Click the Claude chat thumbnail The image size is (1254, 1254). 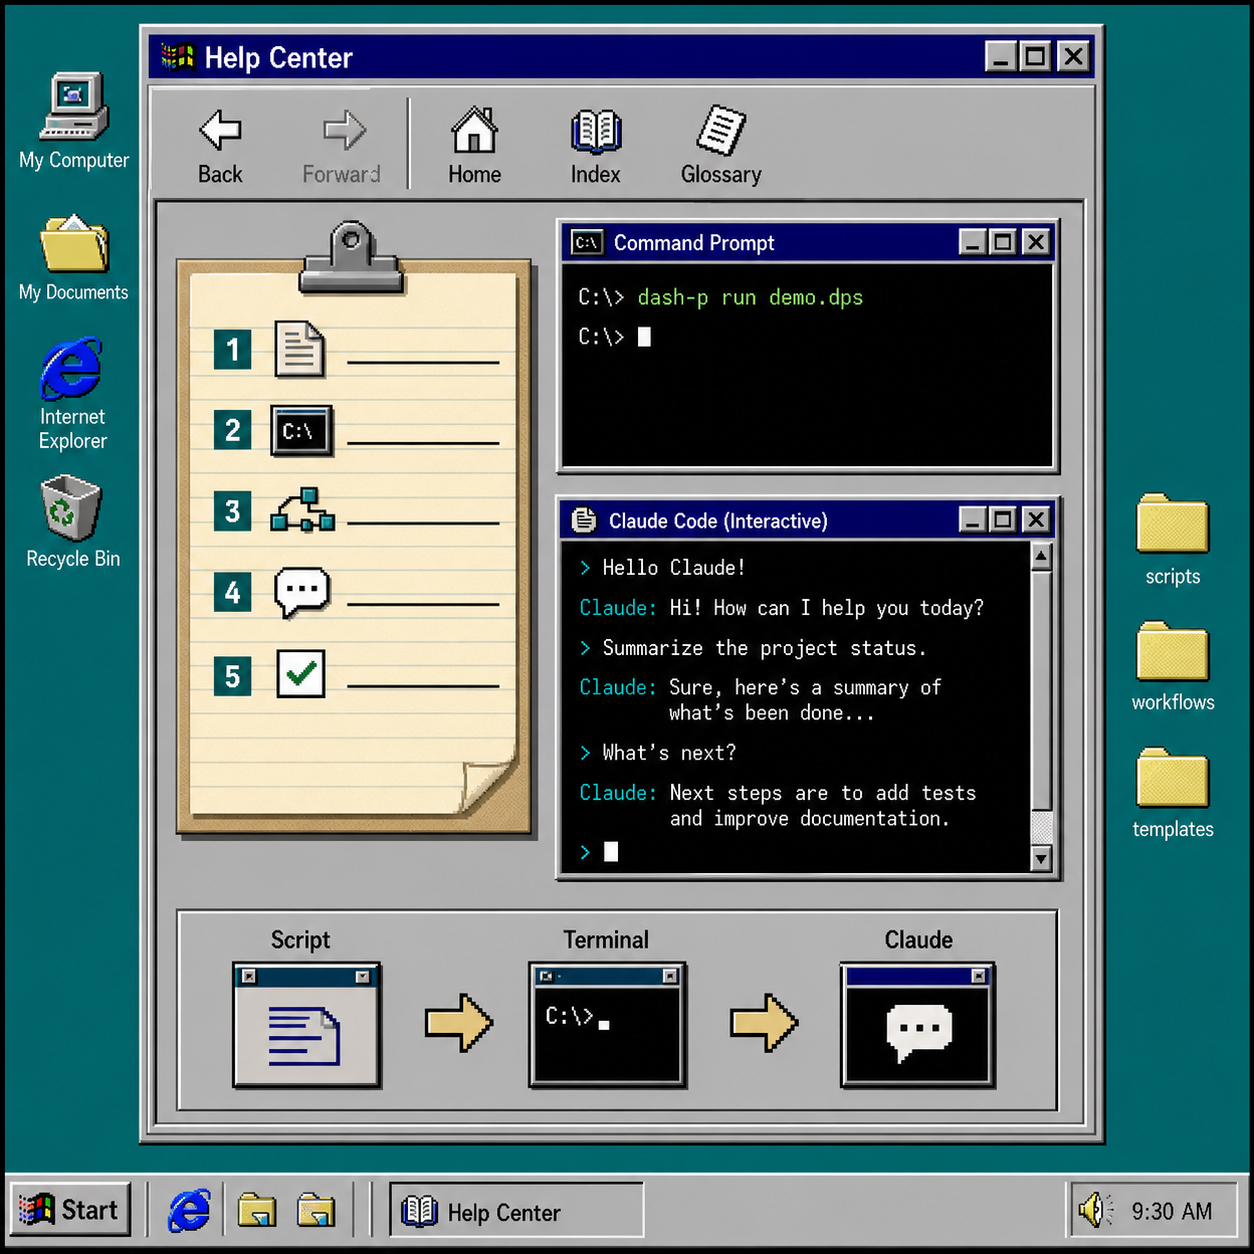tap(918, 1025)
